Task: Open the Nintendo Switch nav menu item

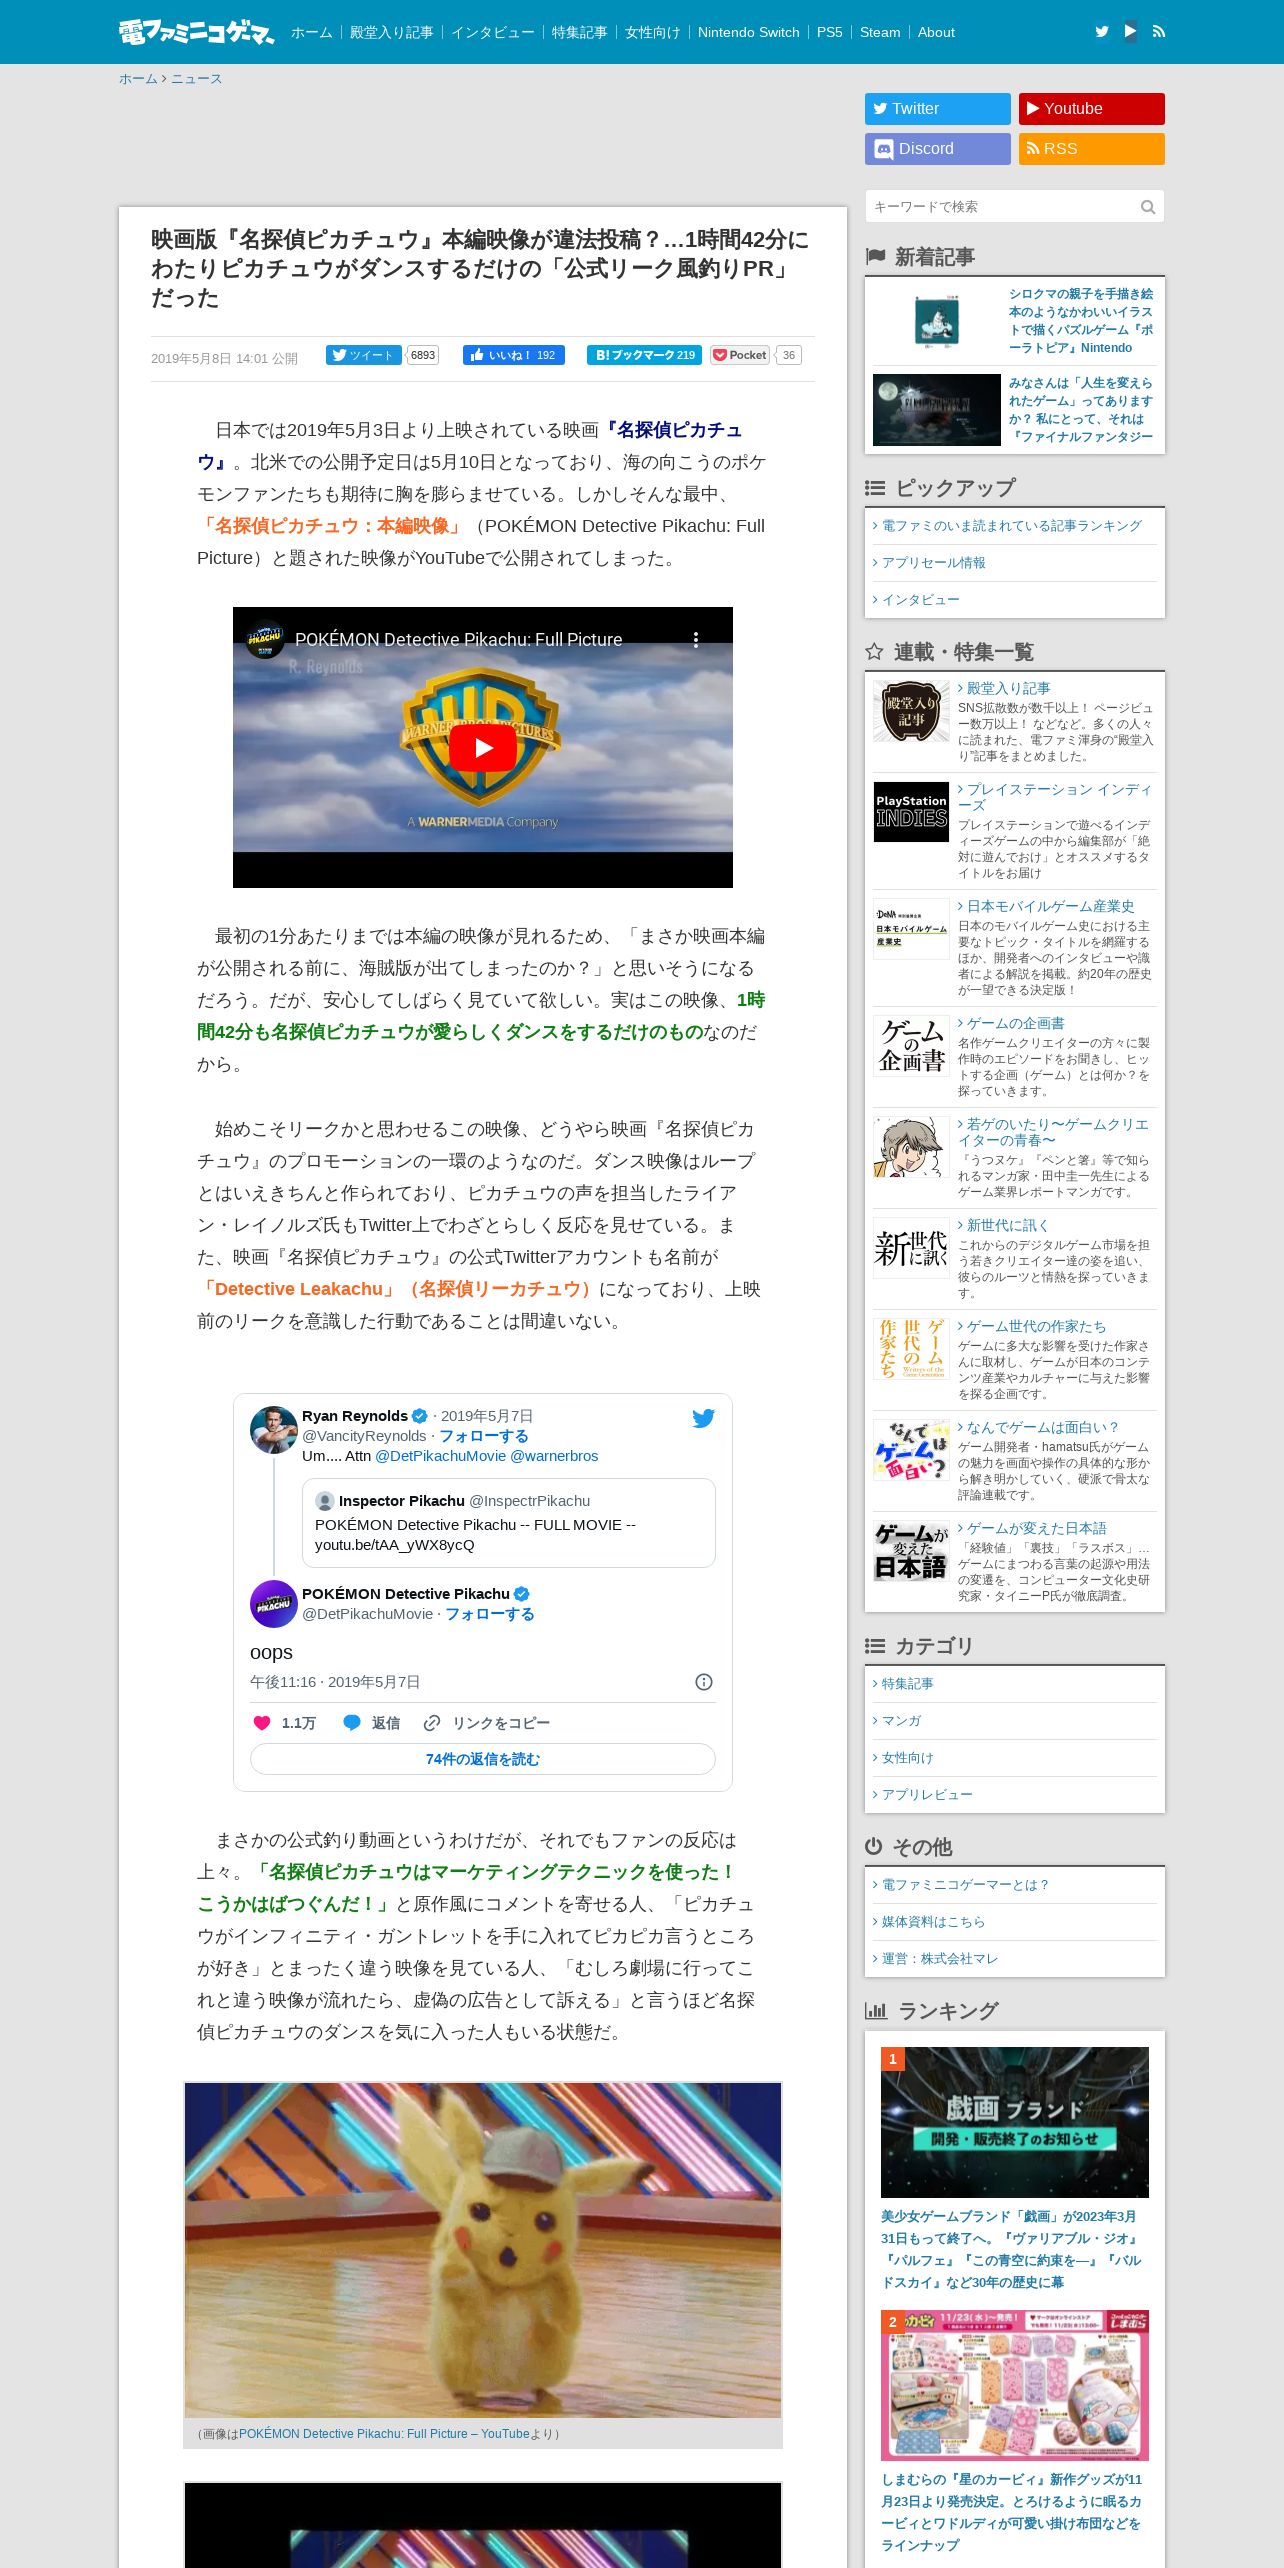Action: pyautogui.click(x=748, y=32)
